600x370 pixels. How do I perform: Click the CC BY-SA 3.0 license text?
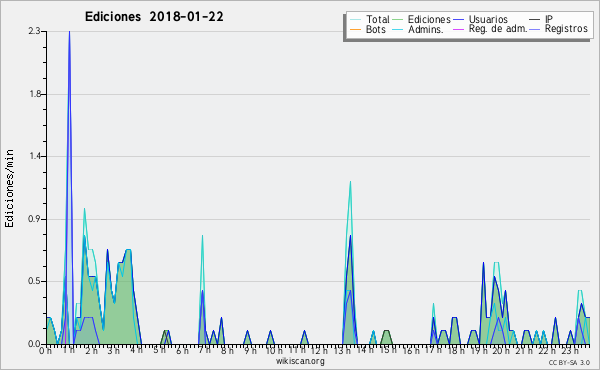click(x=569, y=362)
